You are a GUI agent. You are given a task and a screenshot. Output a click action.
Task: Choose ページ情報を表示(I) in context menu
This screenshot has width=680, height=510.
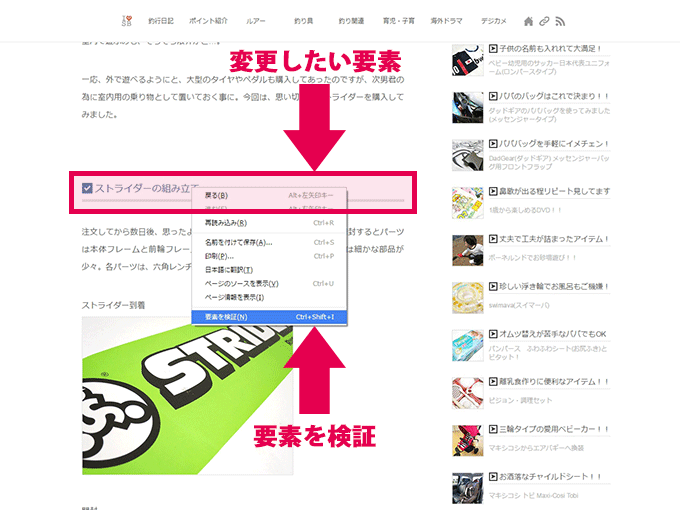click(x=269, y=298)
